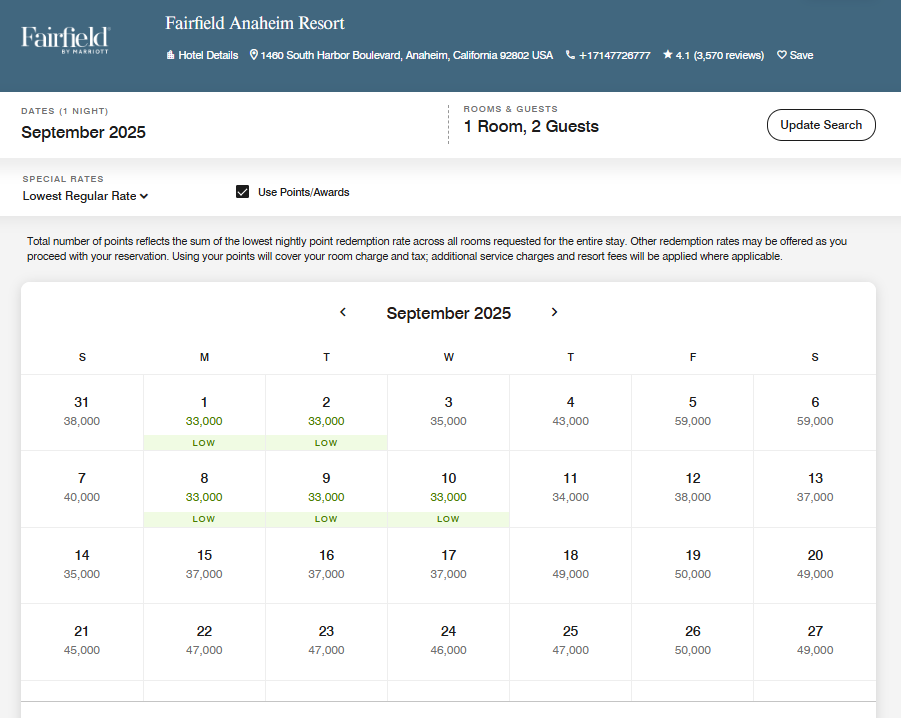Open the 1 Room, 2 Guests selector
The height and width of the screenshot is (718, 901).
531,126
